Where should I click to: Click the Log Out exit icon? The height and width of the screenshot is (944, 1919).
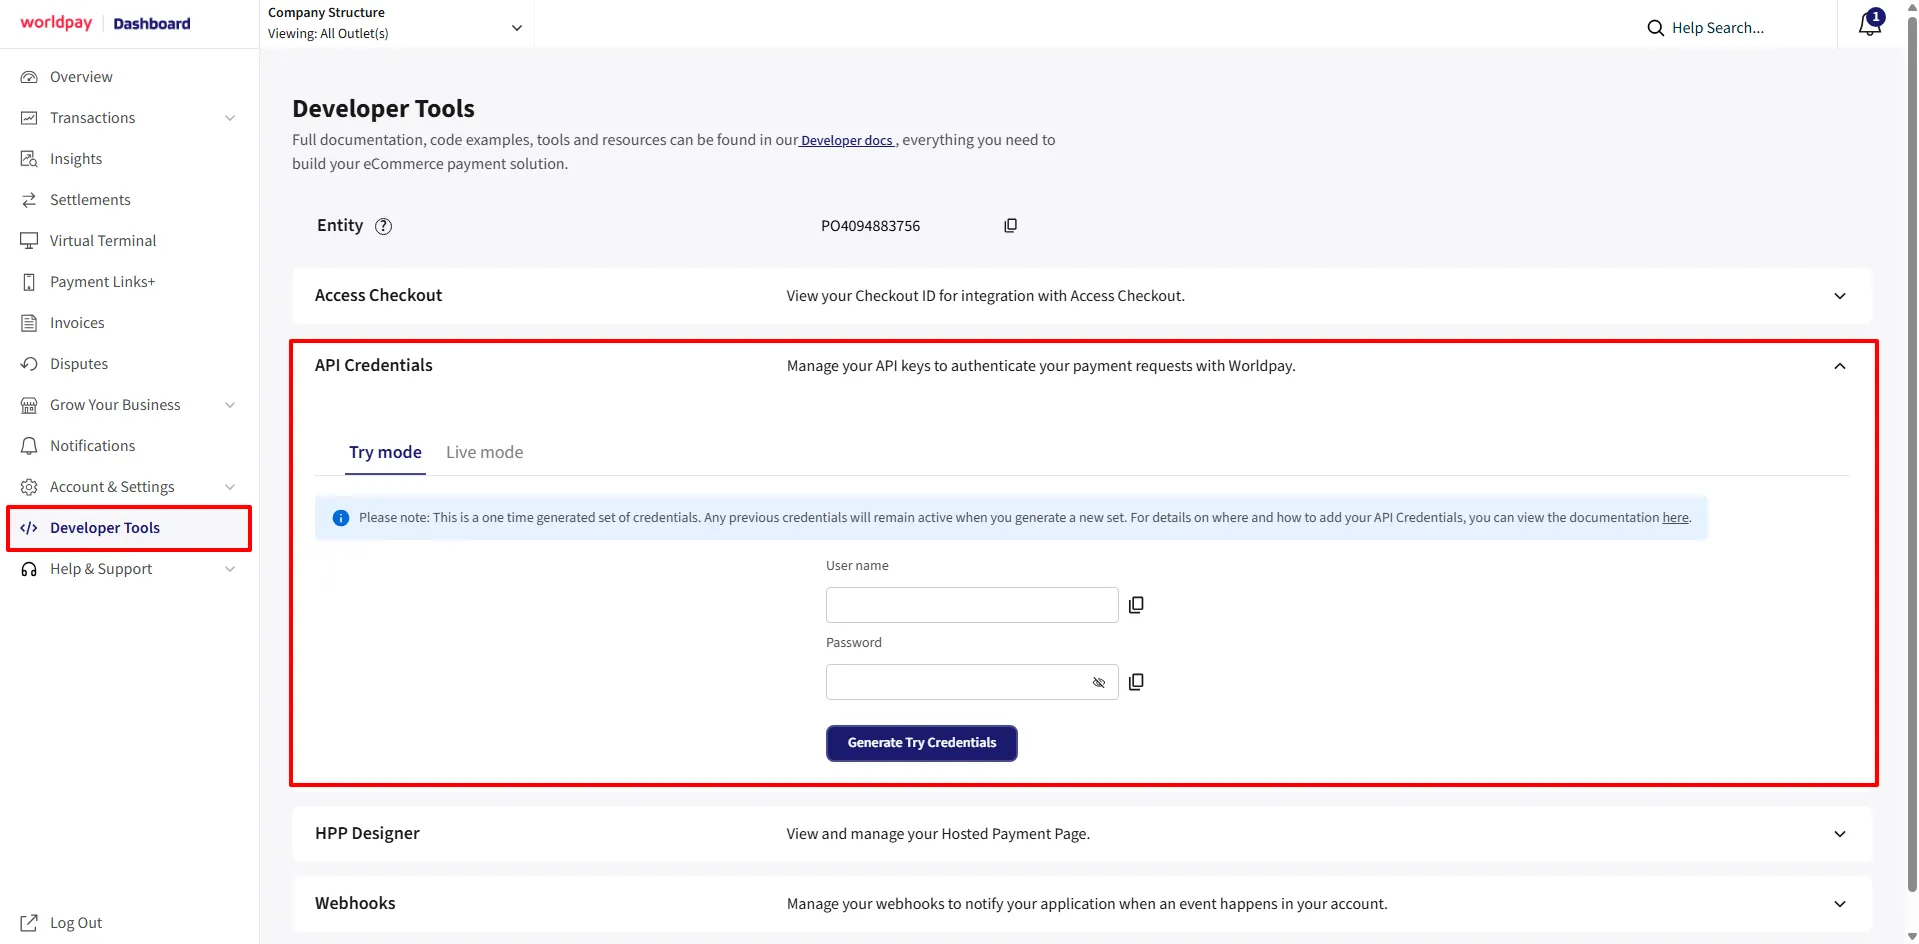(x=29, y=923)
